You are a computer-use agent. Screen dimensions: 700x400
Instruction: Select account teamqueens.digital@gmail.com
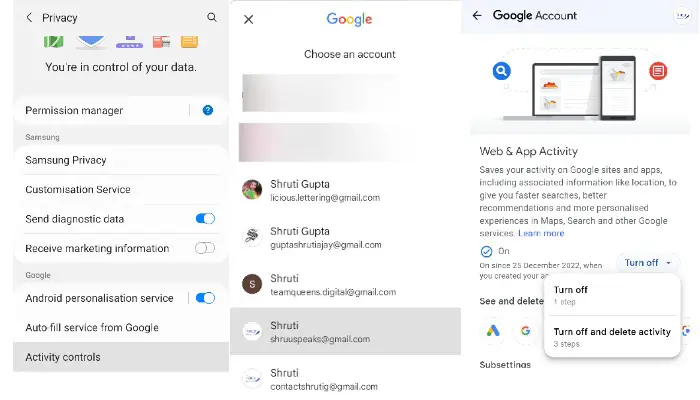[x=345, y=285]
